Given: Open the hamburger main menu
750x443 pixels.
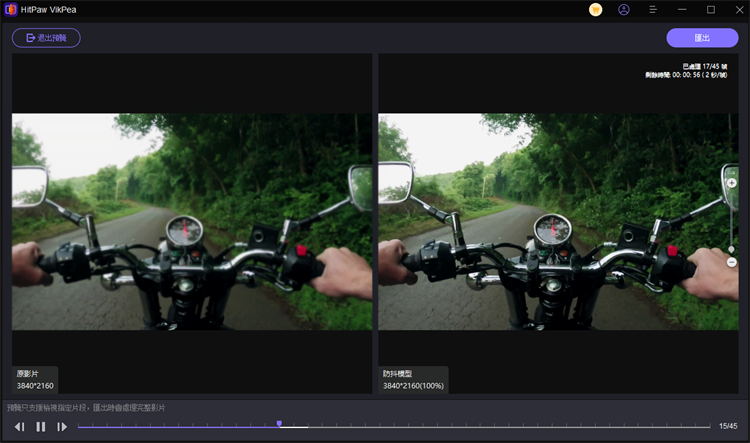Looking at the screenshot, I should coord(653,10).
